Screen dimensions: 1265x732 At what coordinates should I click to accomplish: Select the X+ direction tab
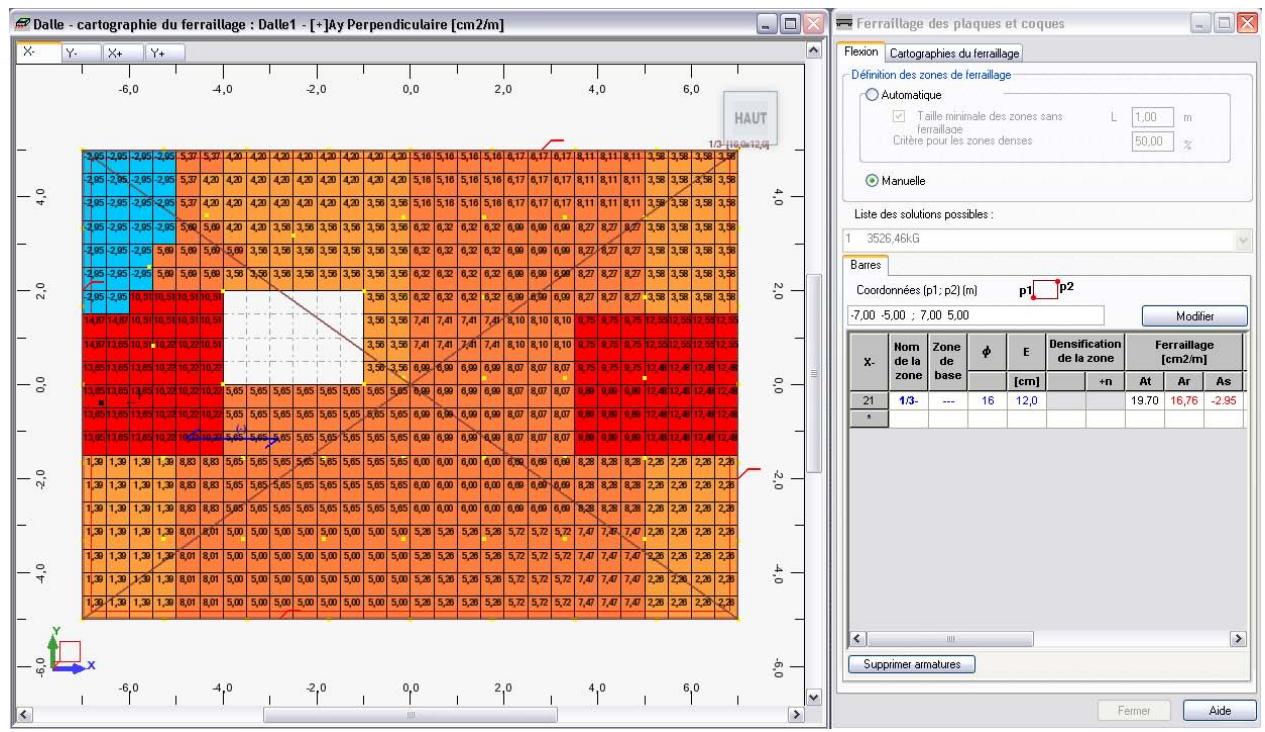click(121, 51)
